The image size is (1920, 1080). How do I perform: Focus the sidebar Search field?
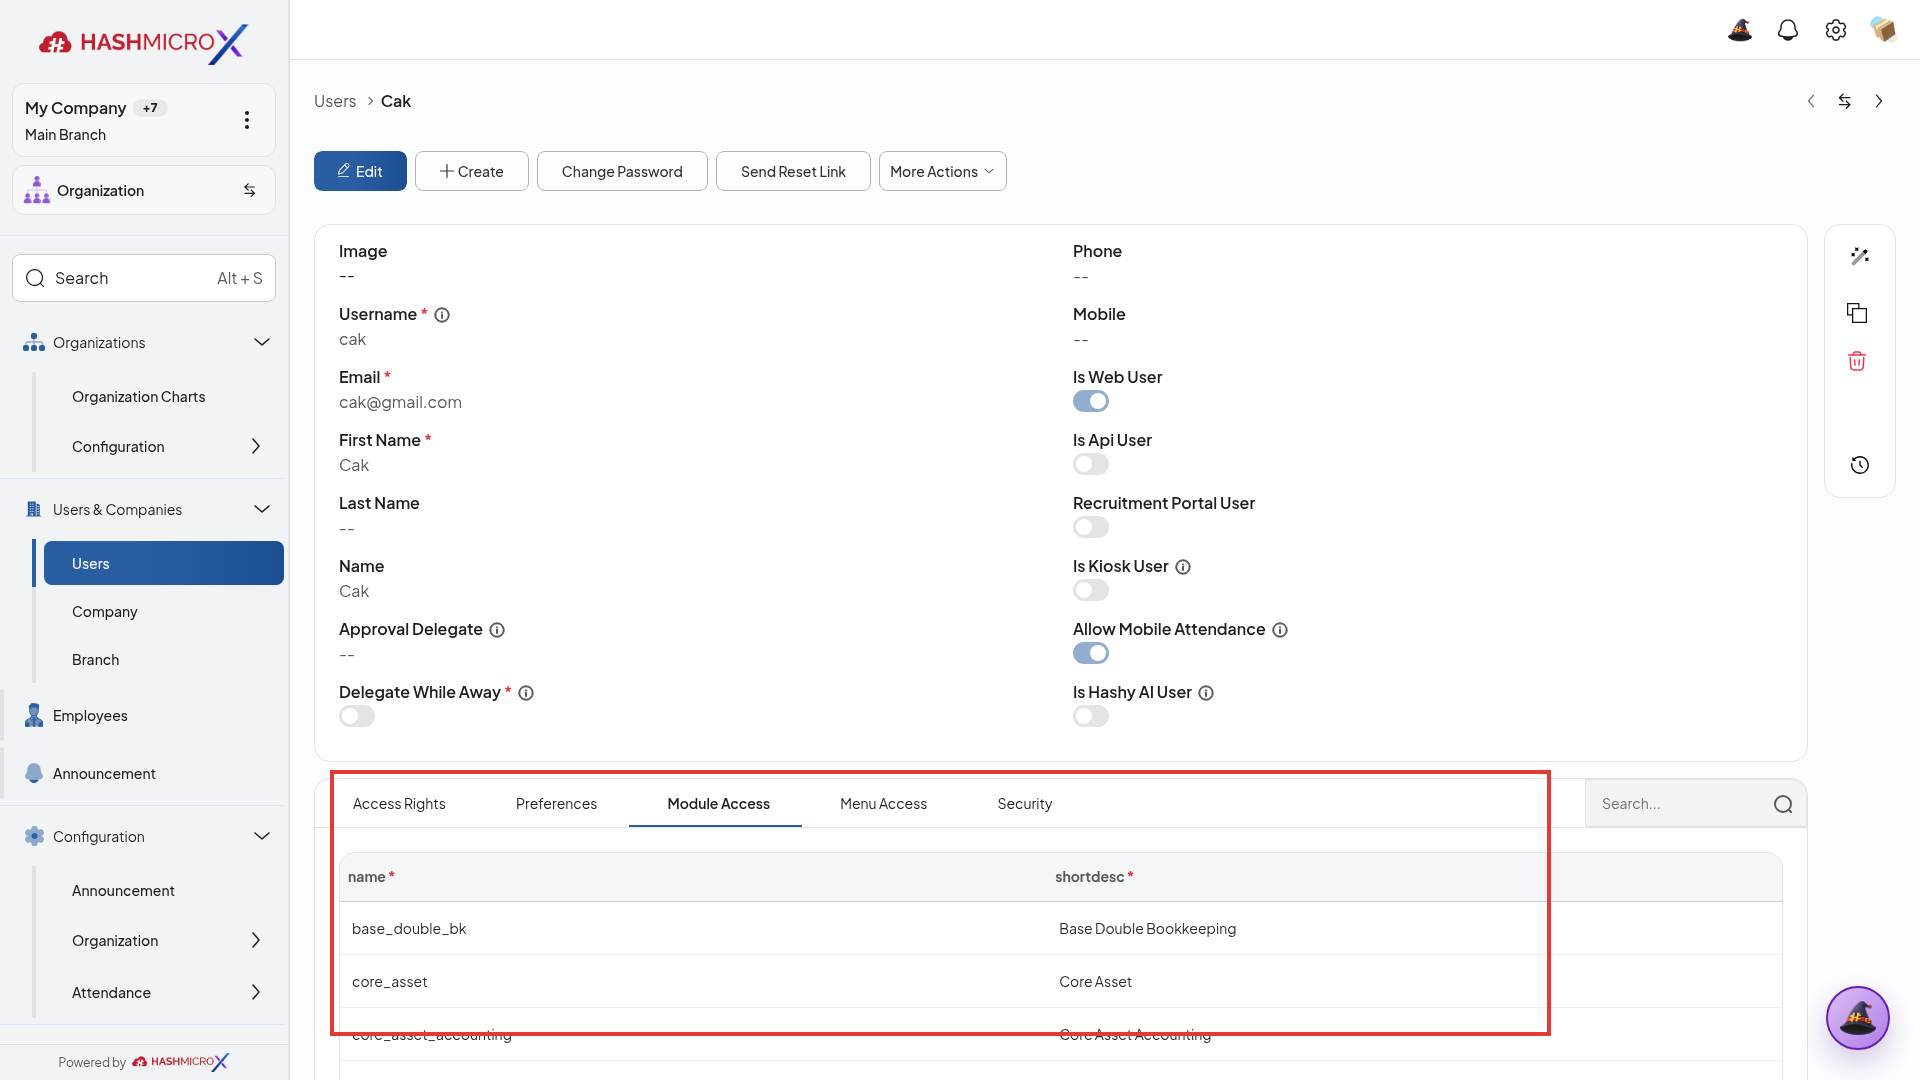pyautogui.click(x=144, y=278)
